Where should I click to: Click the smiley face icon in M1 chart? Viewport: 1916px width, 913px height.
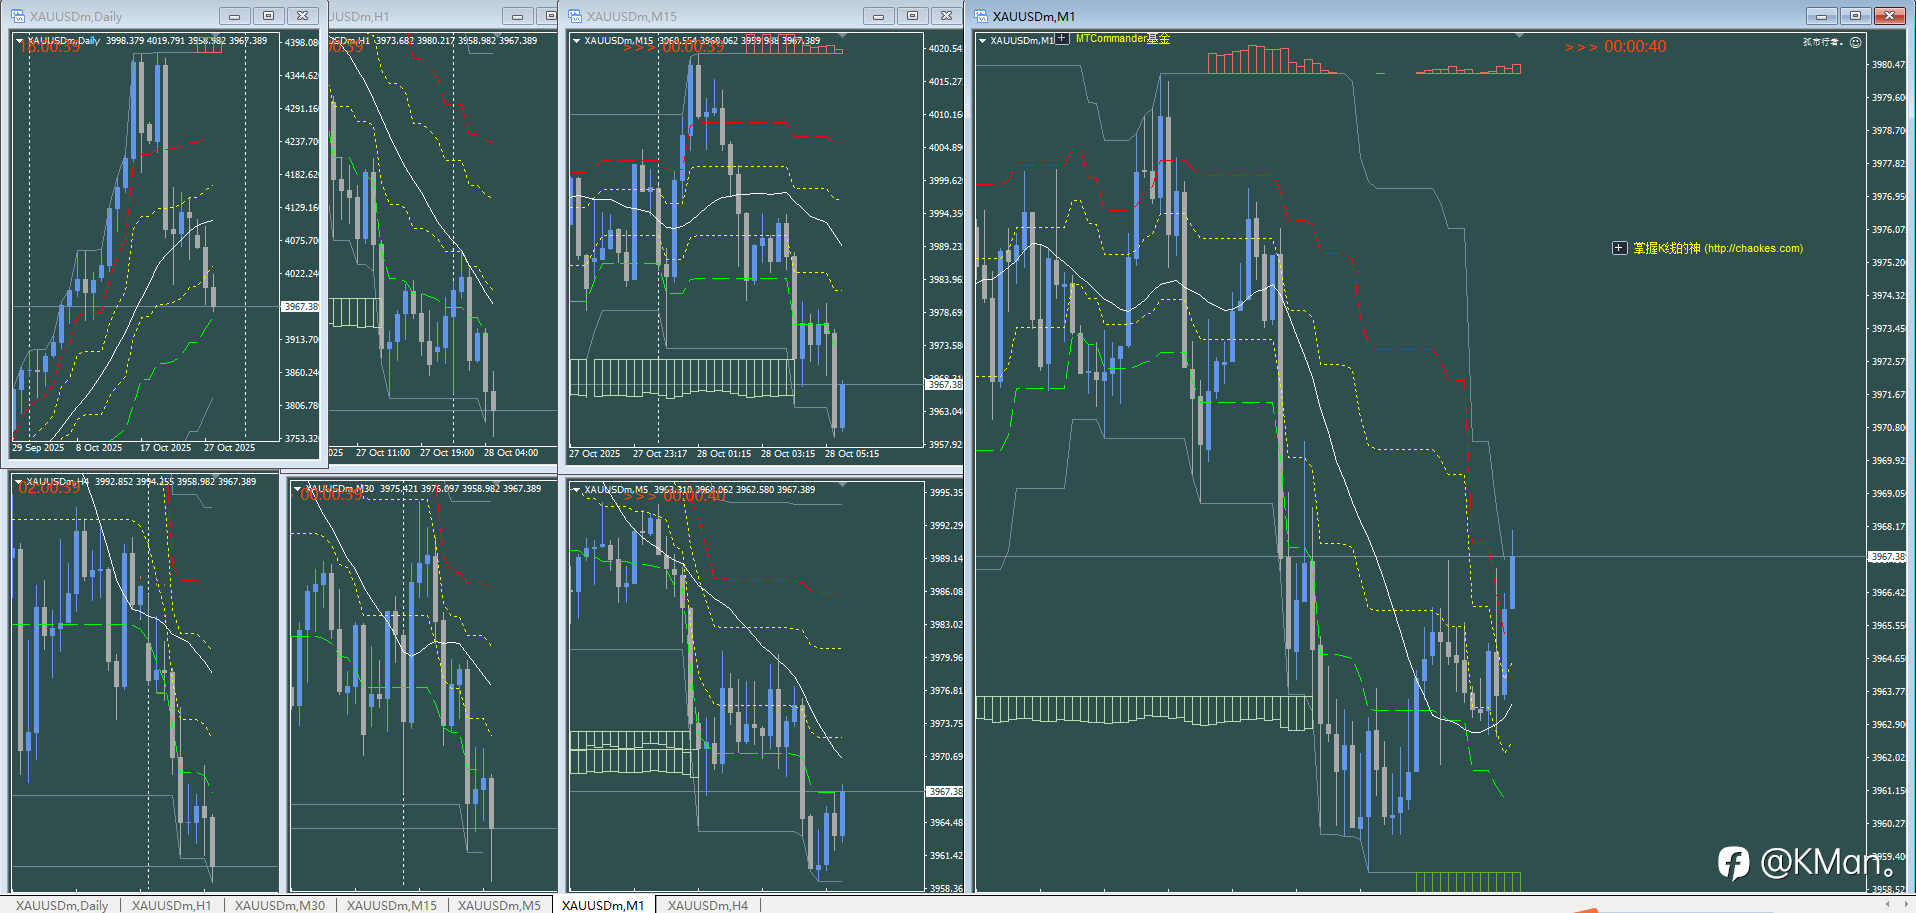tap(1855, 42)
